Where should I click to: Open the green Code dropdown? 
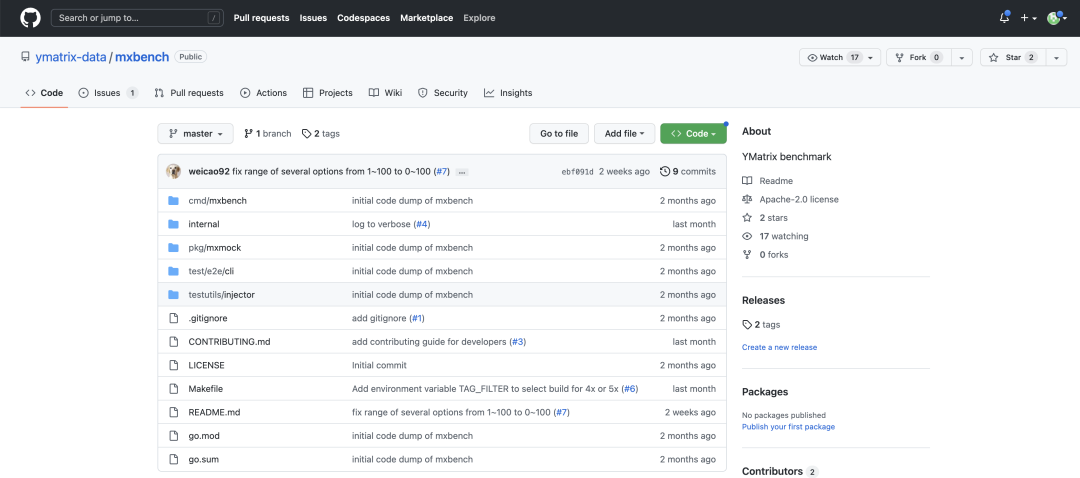(x=692, y=134)
